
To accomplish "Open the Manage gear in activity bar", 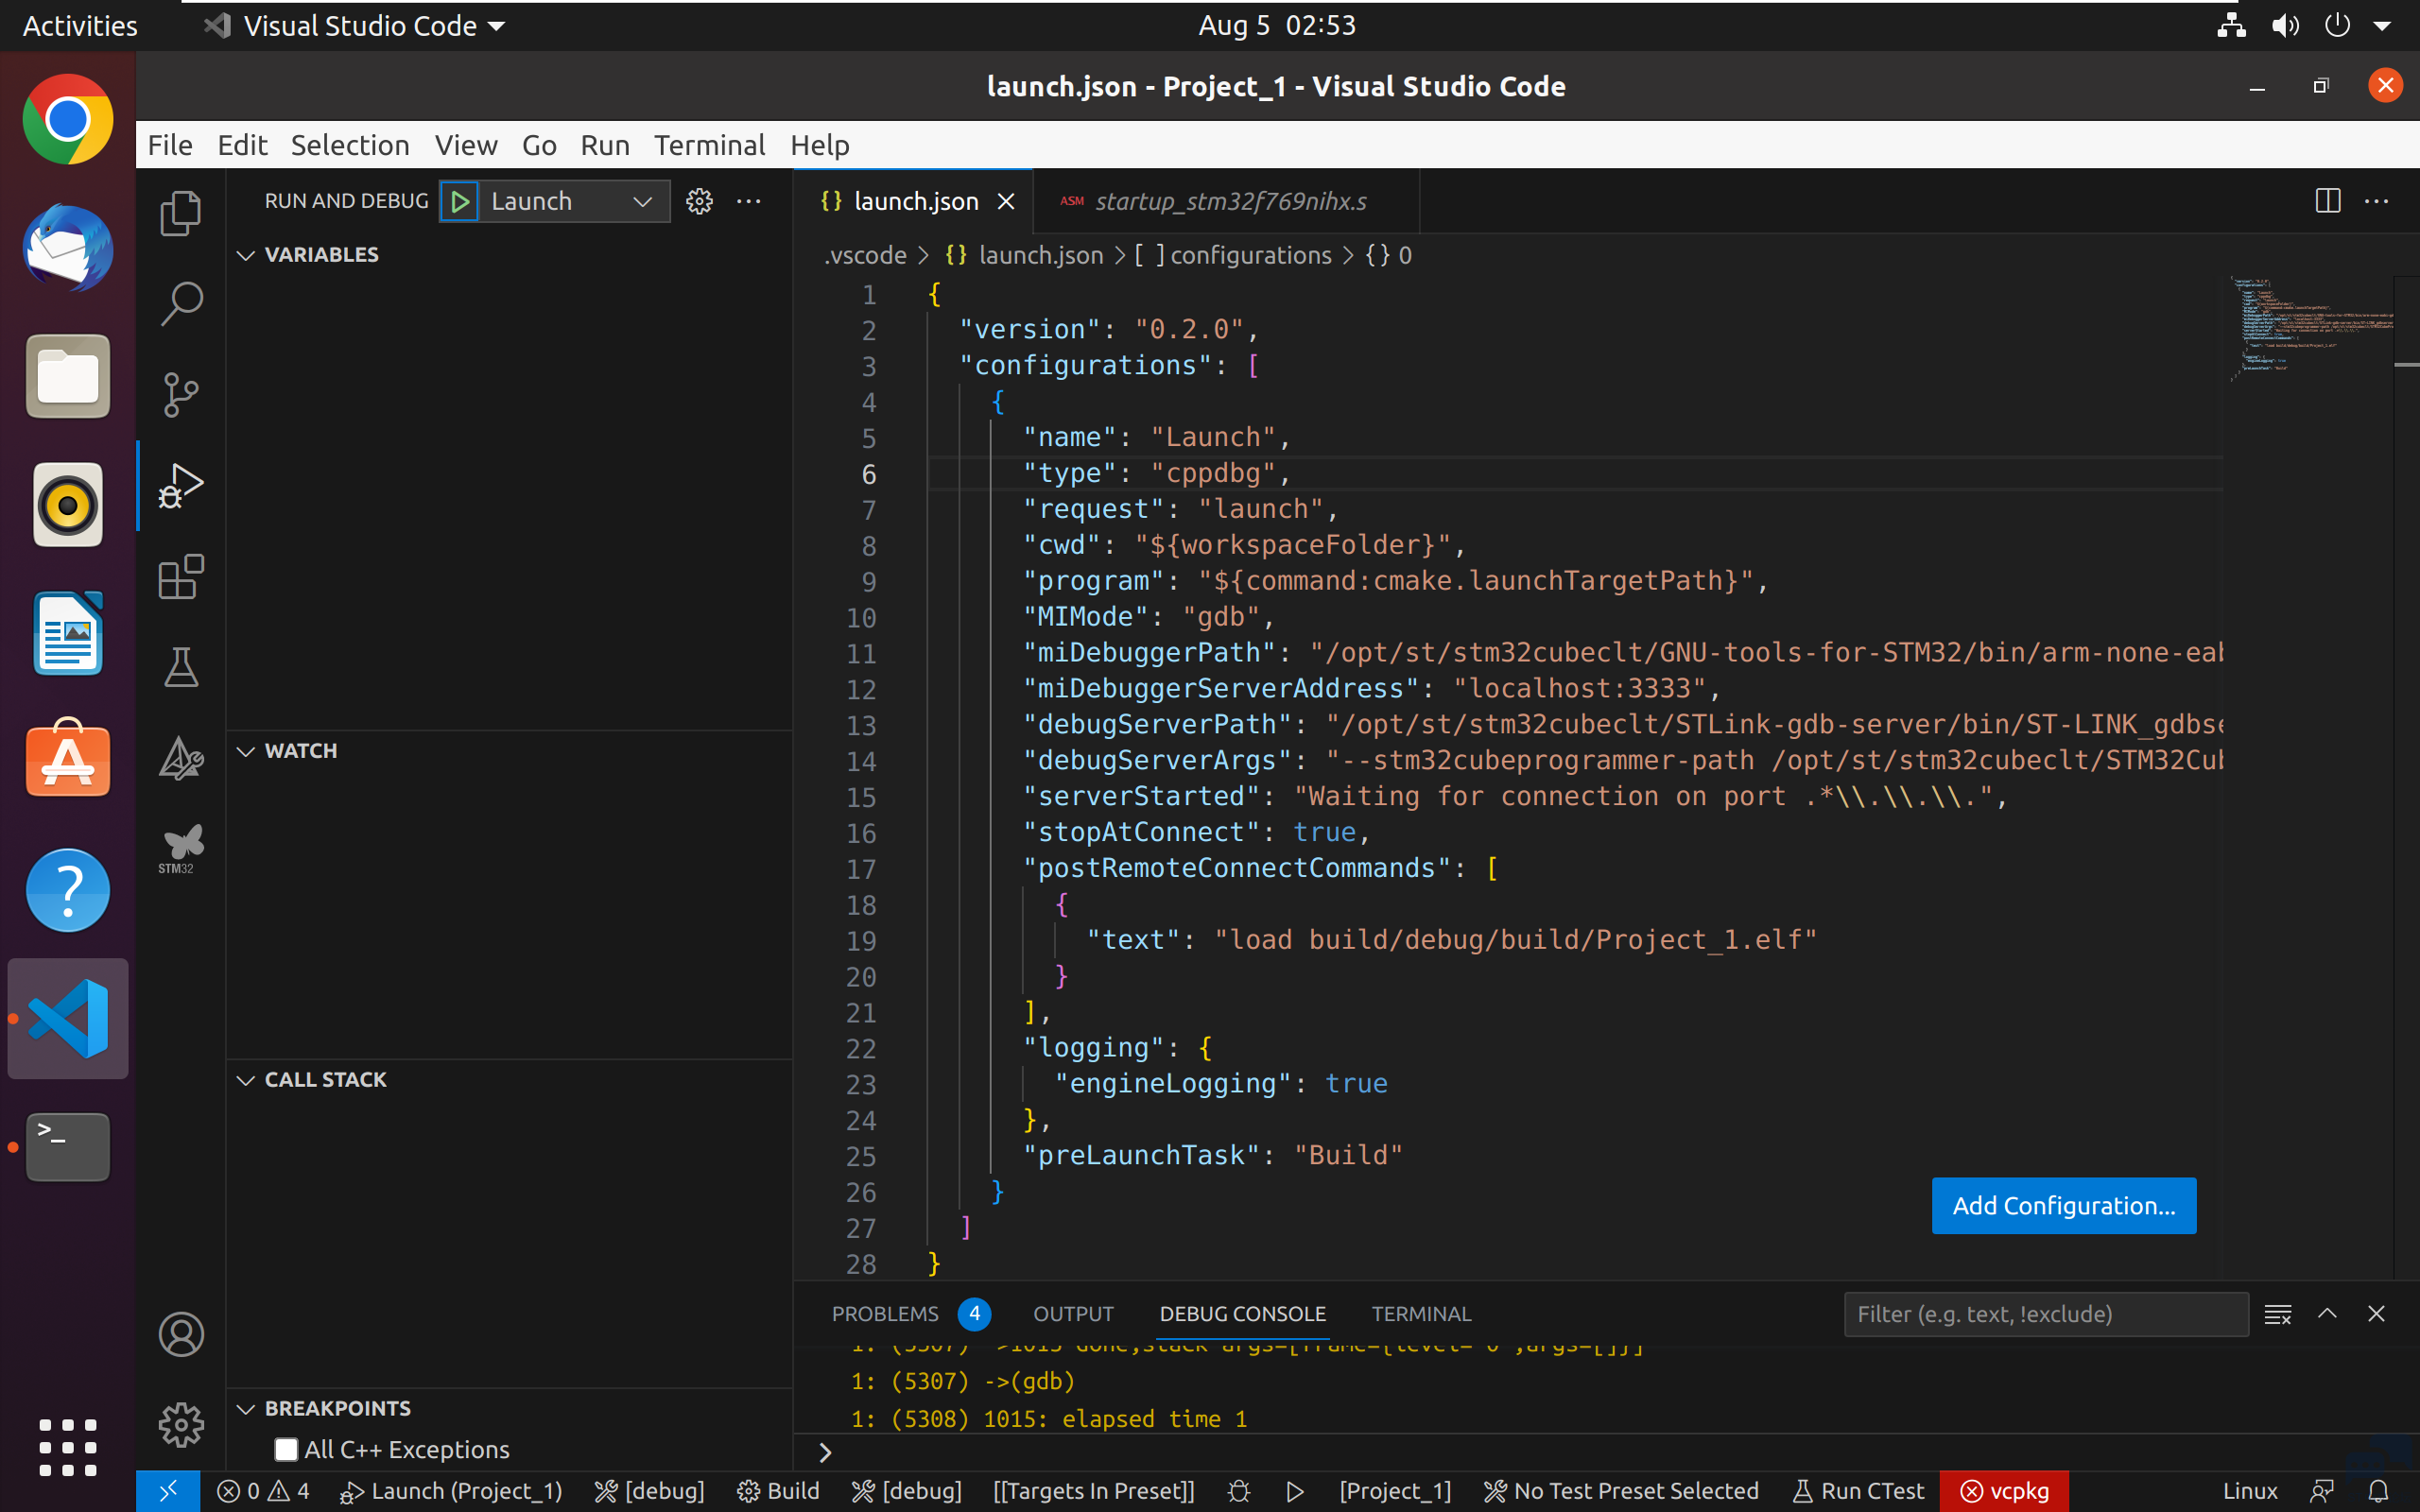I will (x=181, y=1425).
